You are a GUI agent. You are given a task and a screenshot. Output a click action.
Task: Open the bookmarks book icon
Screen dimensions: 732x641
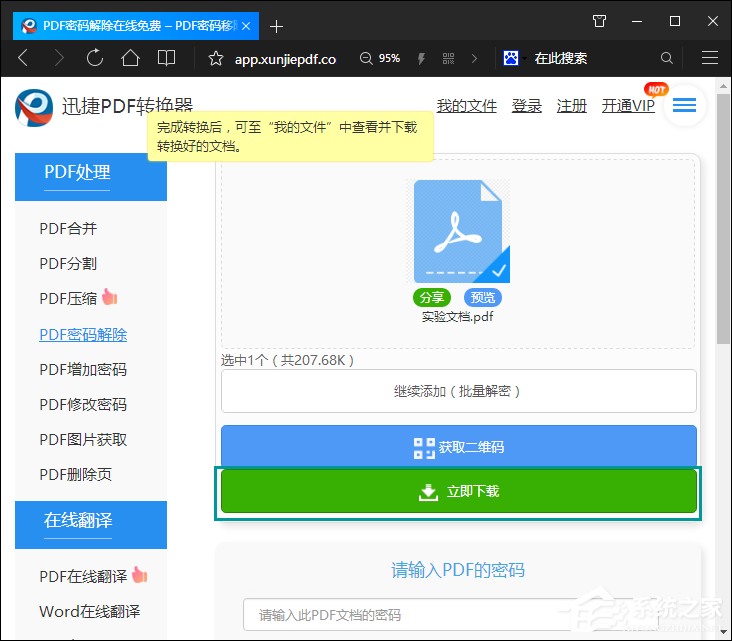(166, 58)
